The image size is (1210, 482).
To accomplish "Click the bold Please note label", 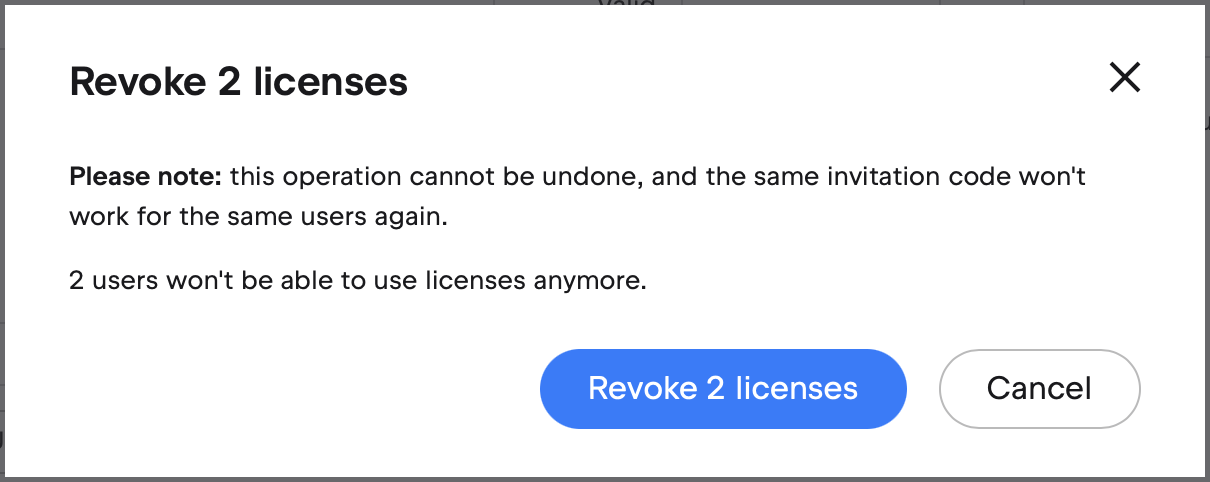I will pyautogui.click(x=146, y=179).
